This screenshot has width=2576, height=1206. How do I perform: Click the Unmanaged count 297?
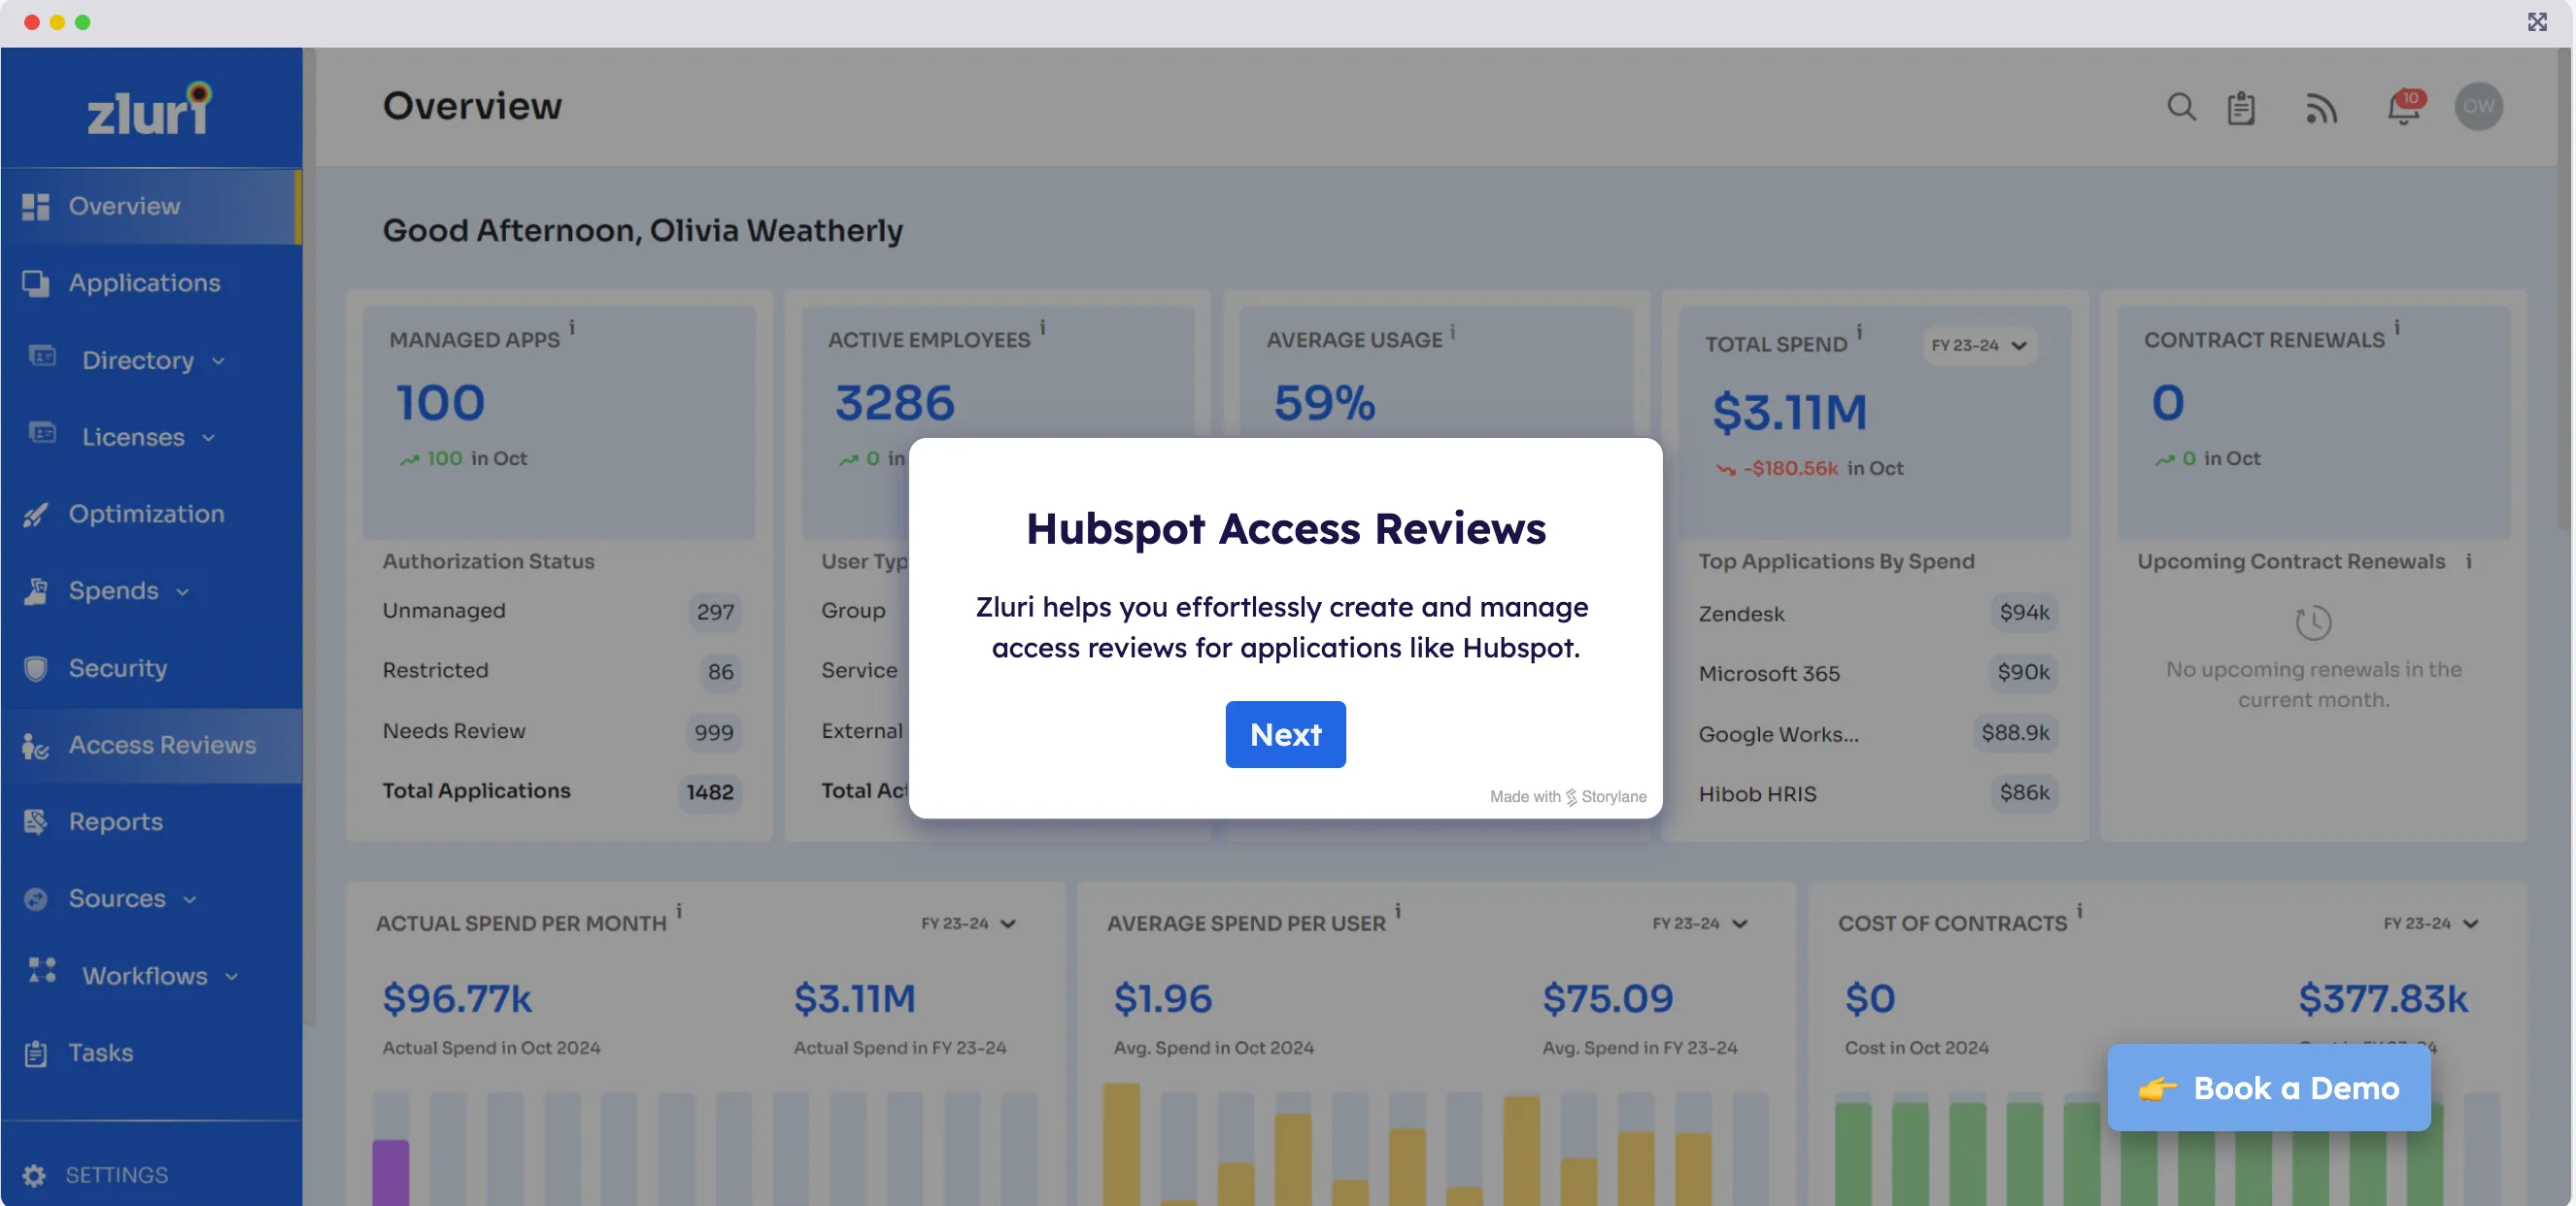coord(715,611)
